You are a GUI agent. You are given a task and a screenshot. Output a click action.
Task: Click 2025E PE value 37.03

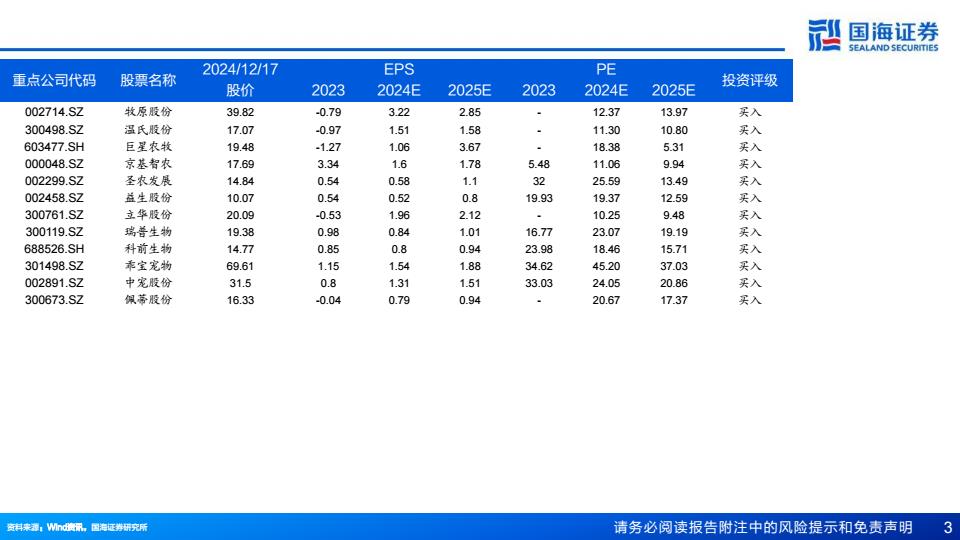tap(673, 266)
